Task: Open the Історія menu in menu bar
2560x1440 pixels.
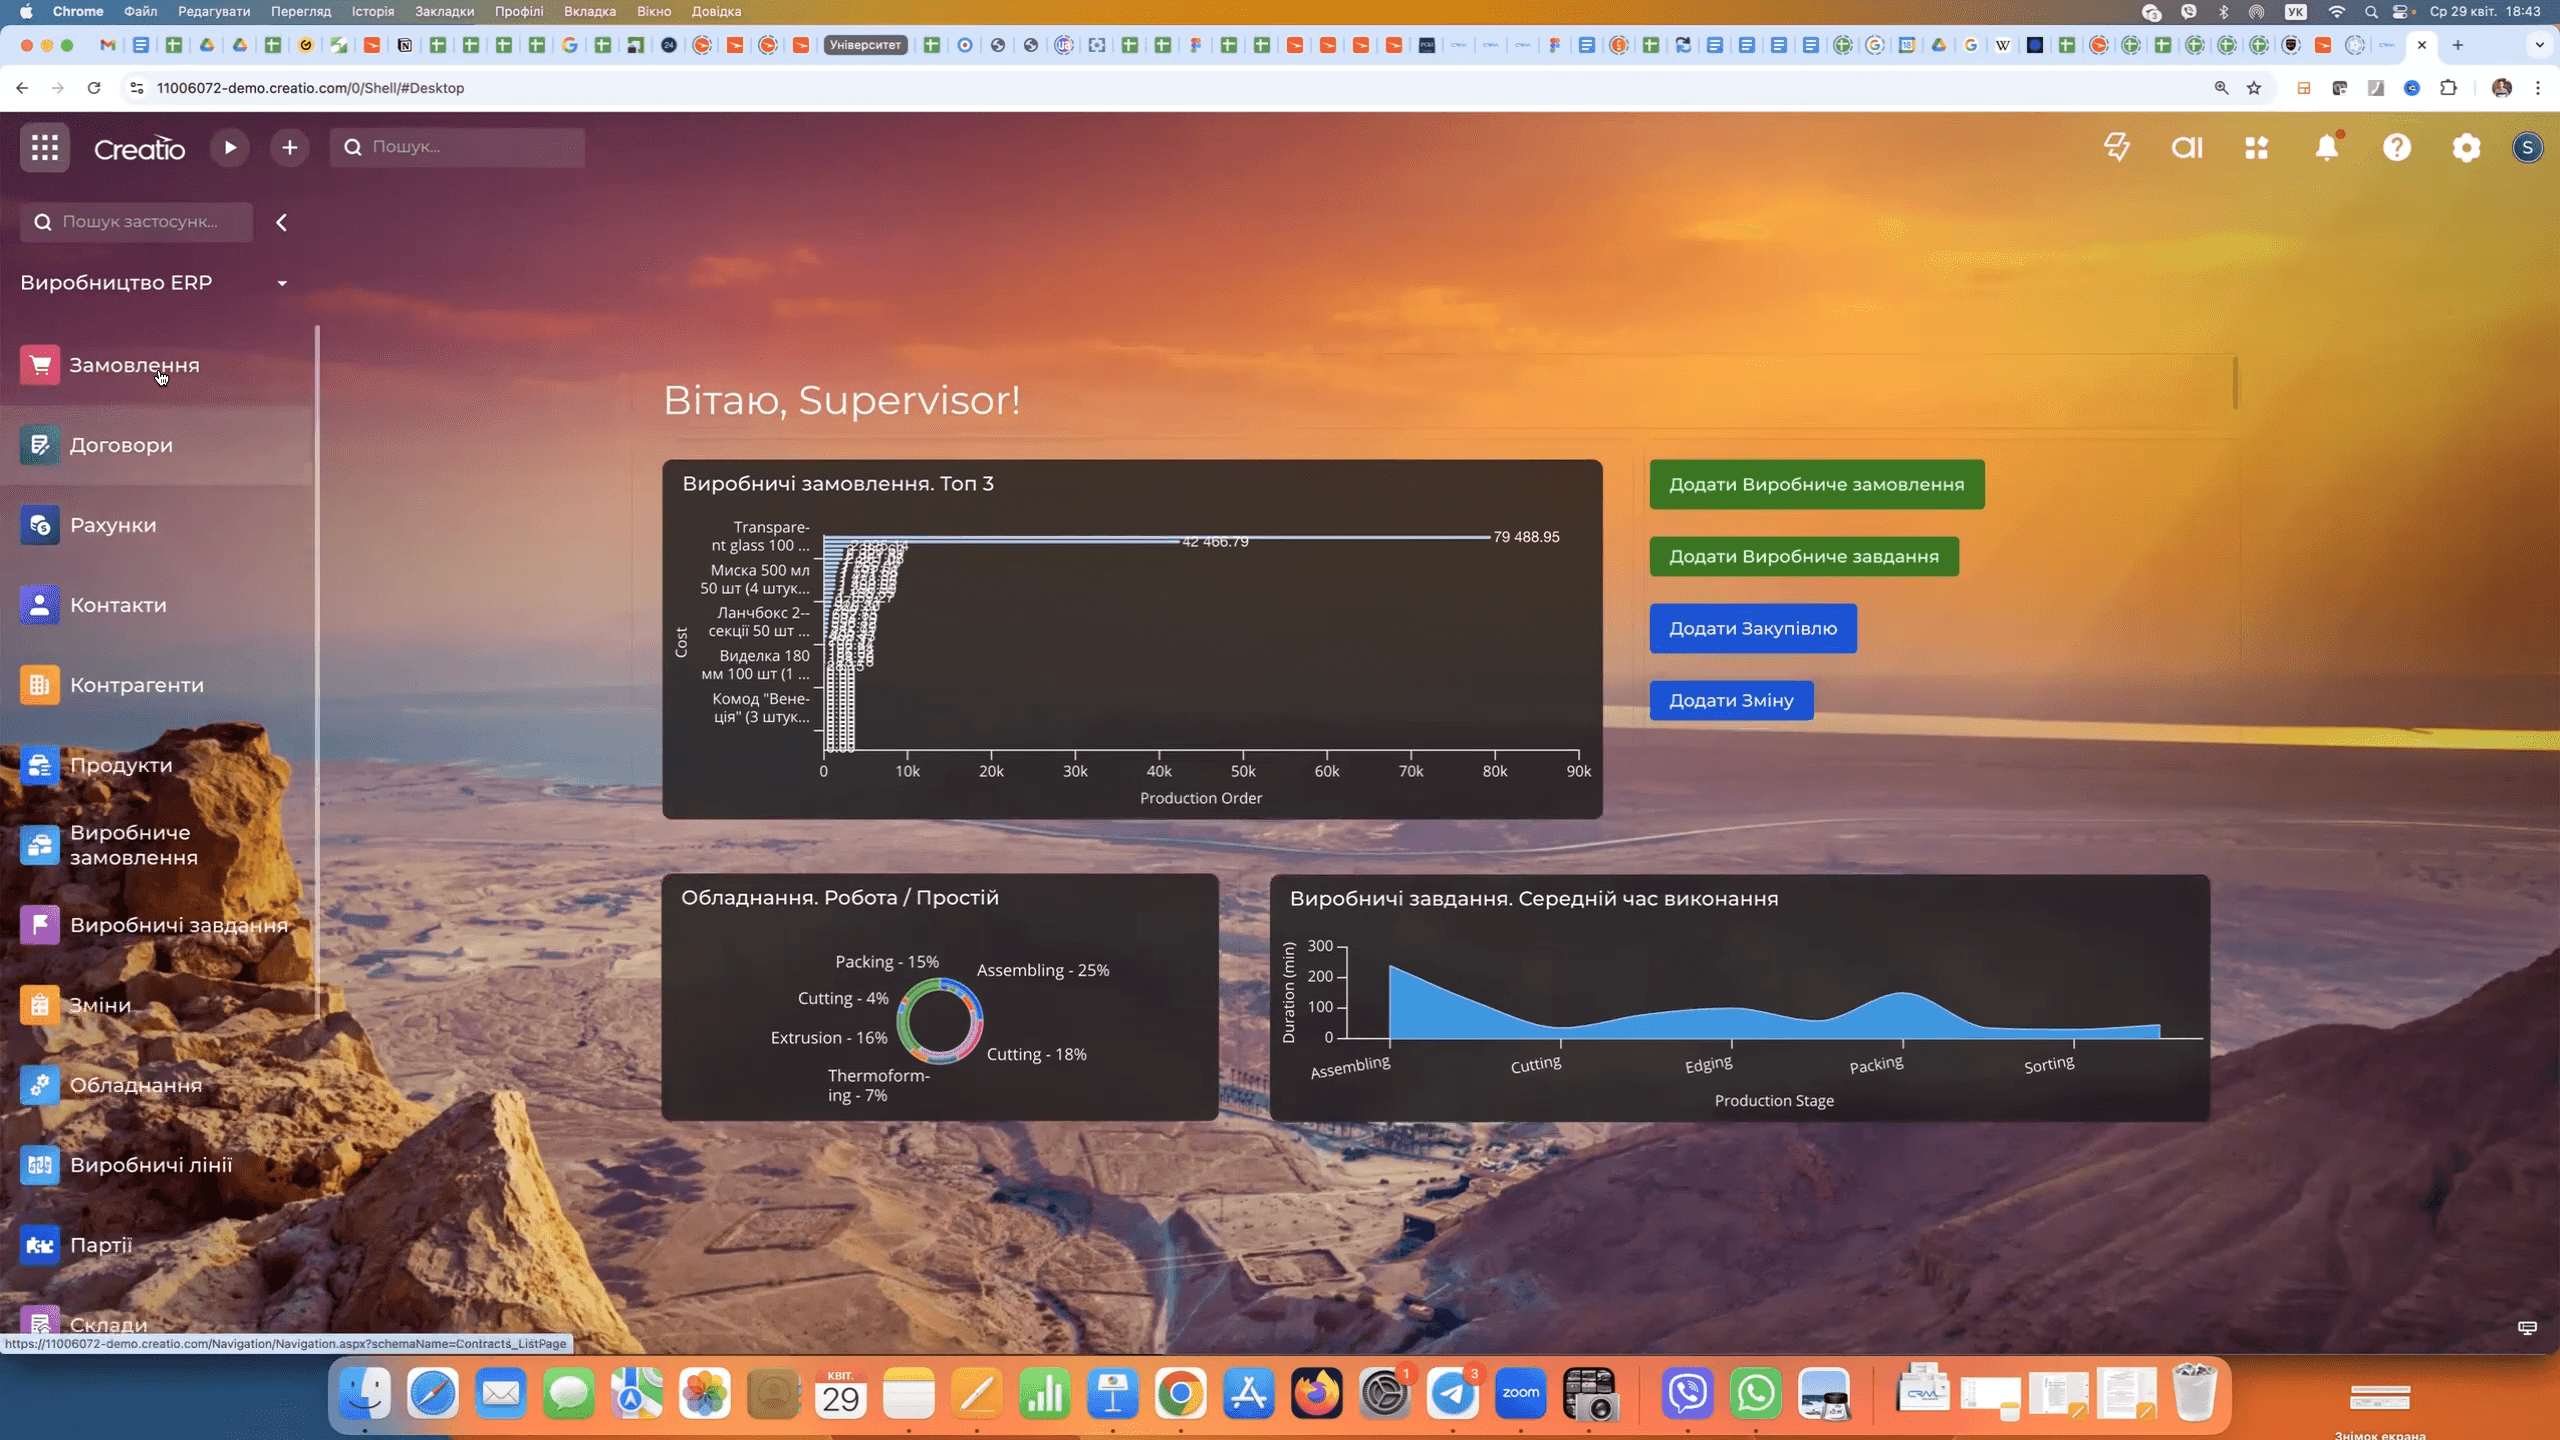Action: coord(372,11)
